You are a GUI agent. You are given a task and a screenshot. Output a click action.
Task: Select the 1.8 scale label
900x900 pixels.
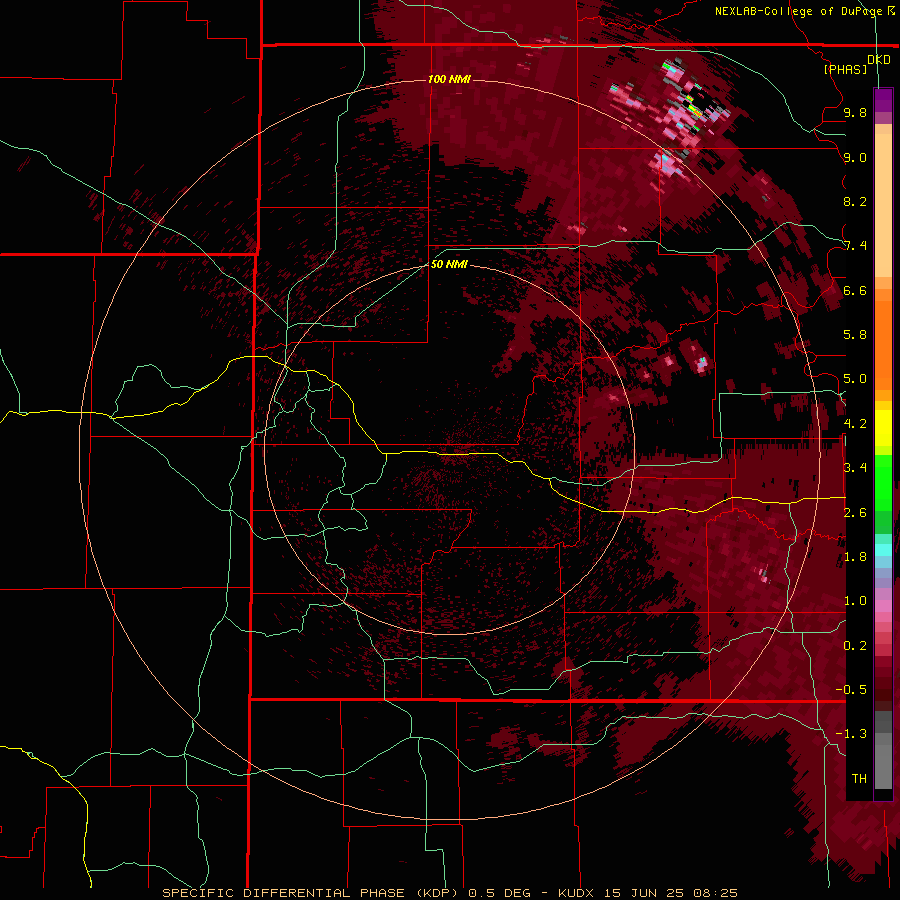[855, 557]
